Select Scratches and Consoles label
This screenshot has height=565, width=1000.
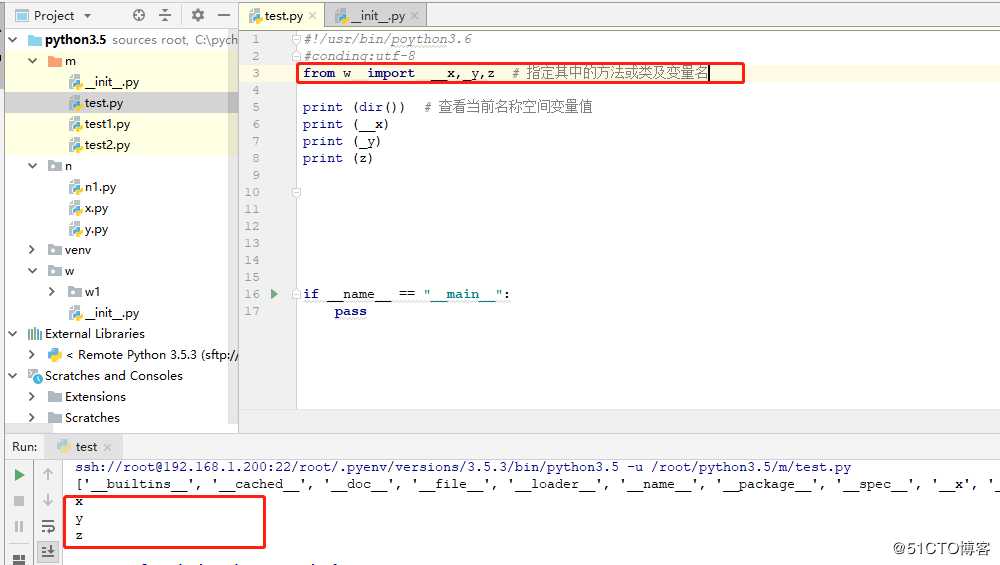click(114, 376)
